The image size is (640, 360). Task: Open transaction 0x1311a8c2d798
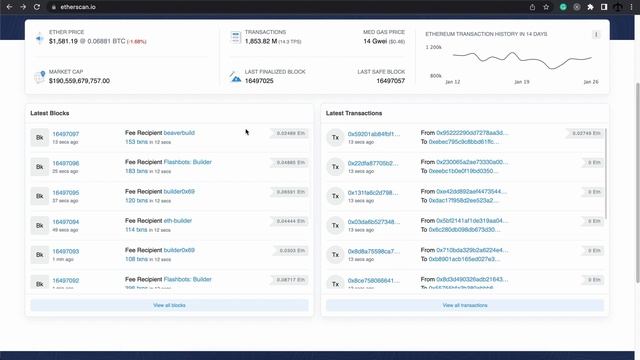(373, 193)
